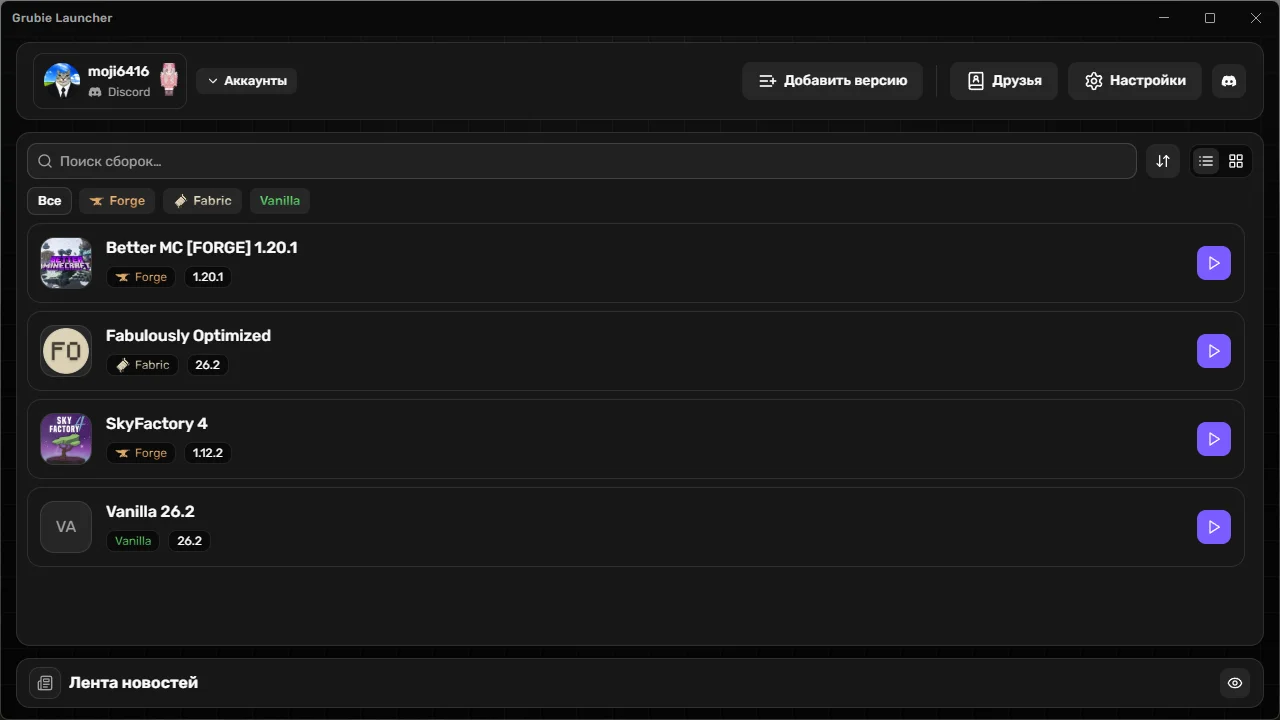Open the Друзья friends panel
The image size is (1280, 720).
(x=1004, y=81)
